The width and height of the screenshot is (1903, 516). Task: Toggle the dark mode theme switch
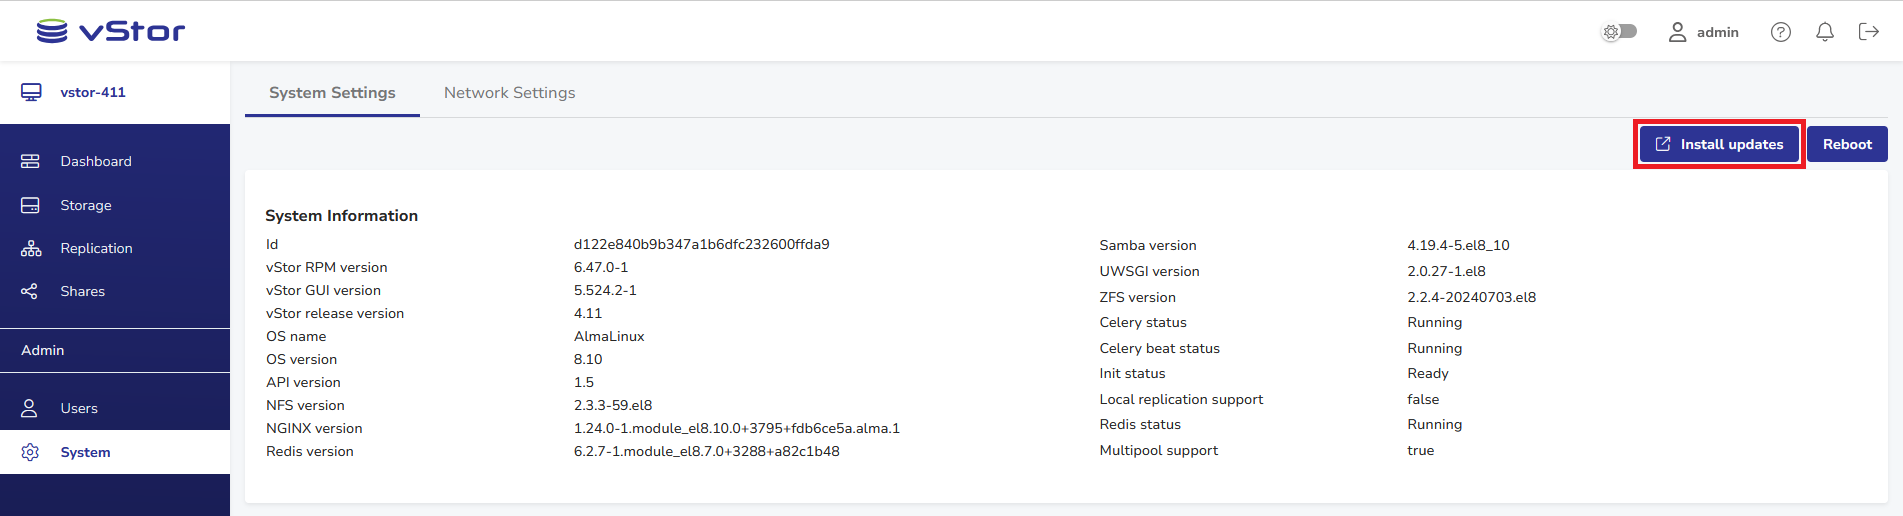tap(1619, 32)
